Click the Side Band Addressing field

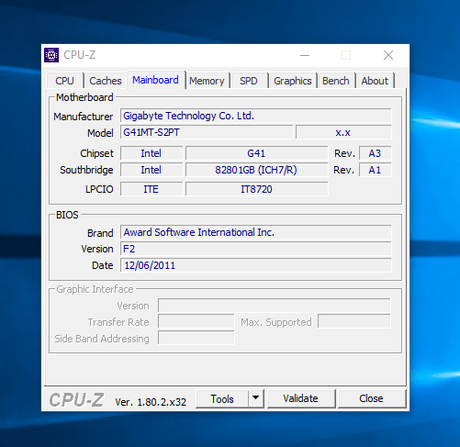pyautogui.click(x=196, y=338)
